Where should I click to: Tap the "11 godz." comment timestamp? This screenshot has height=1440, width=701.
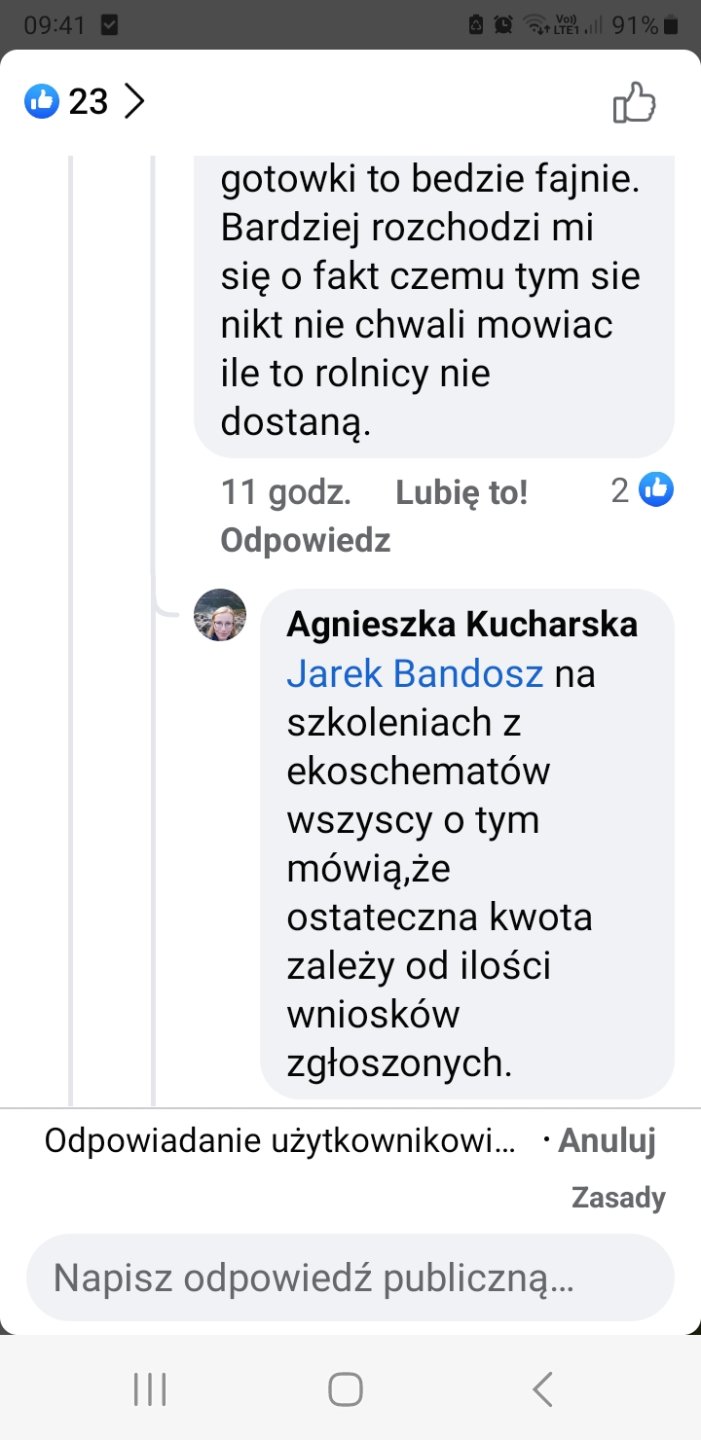(285, 492)
